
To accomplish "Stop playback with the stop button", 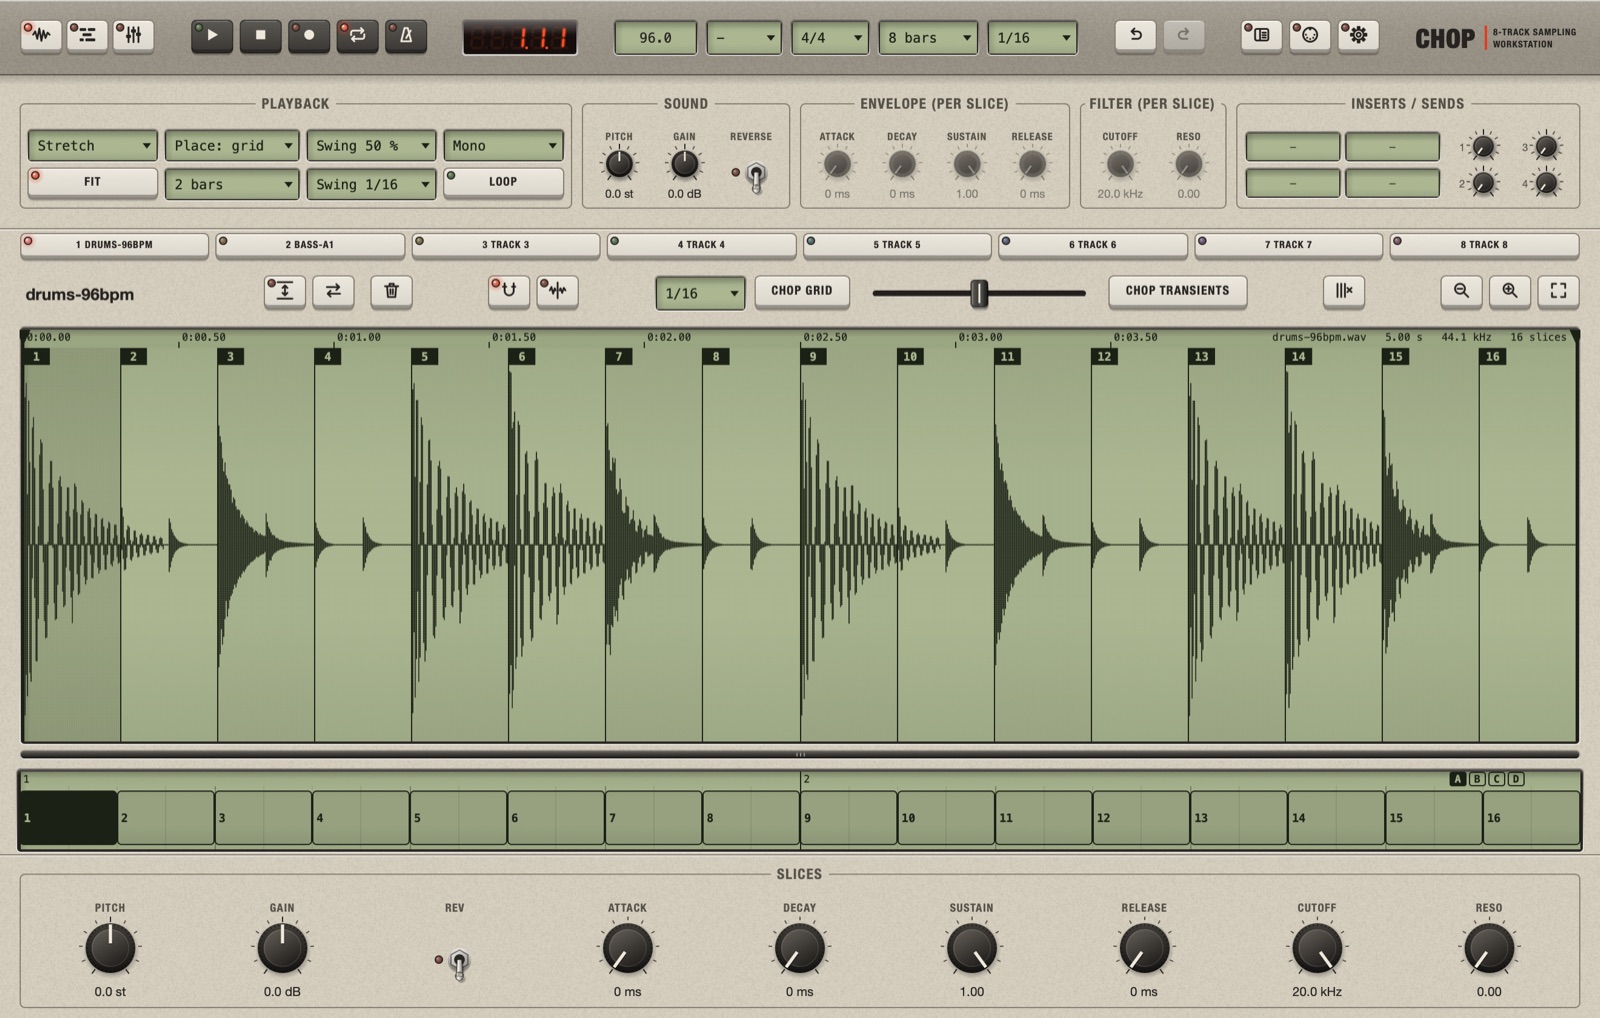I will [x=260, y=36].
